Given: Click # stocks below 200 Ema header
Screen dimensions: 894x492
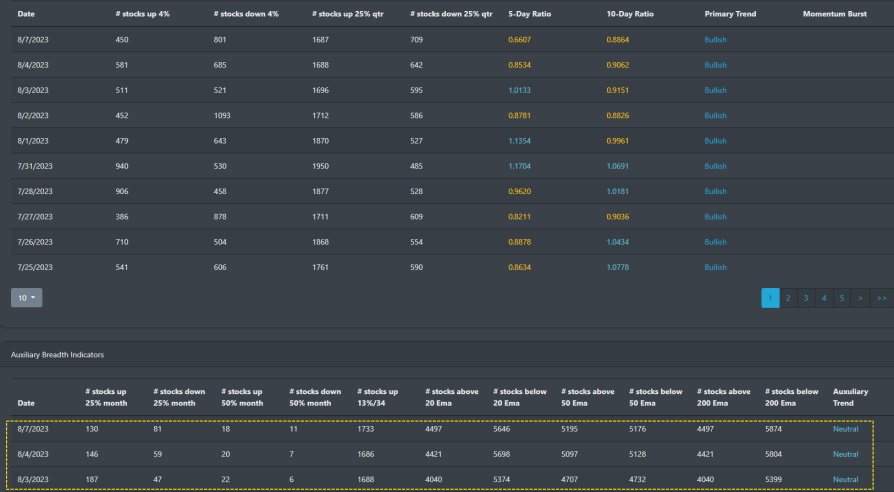Looking at the screenshot, I should [x=791, y=397].
